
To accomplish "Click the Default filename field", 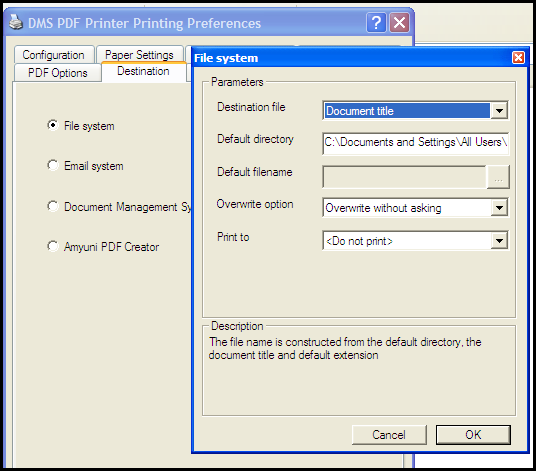I will click(404, 177).
